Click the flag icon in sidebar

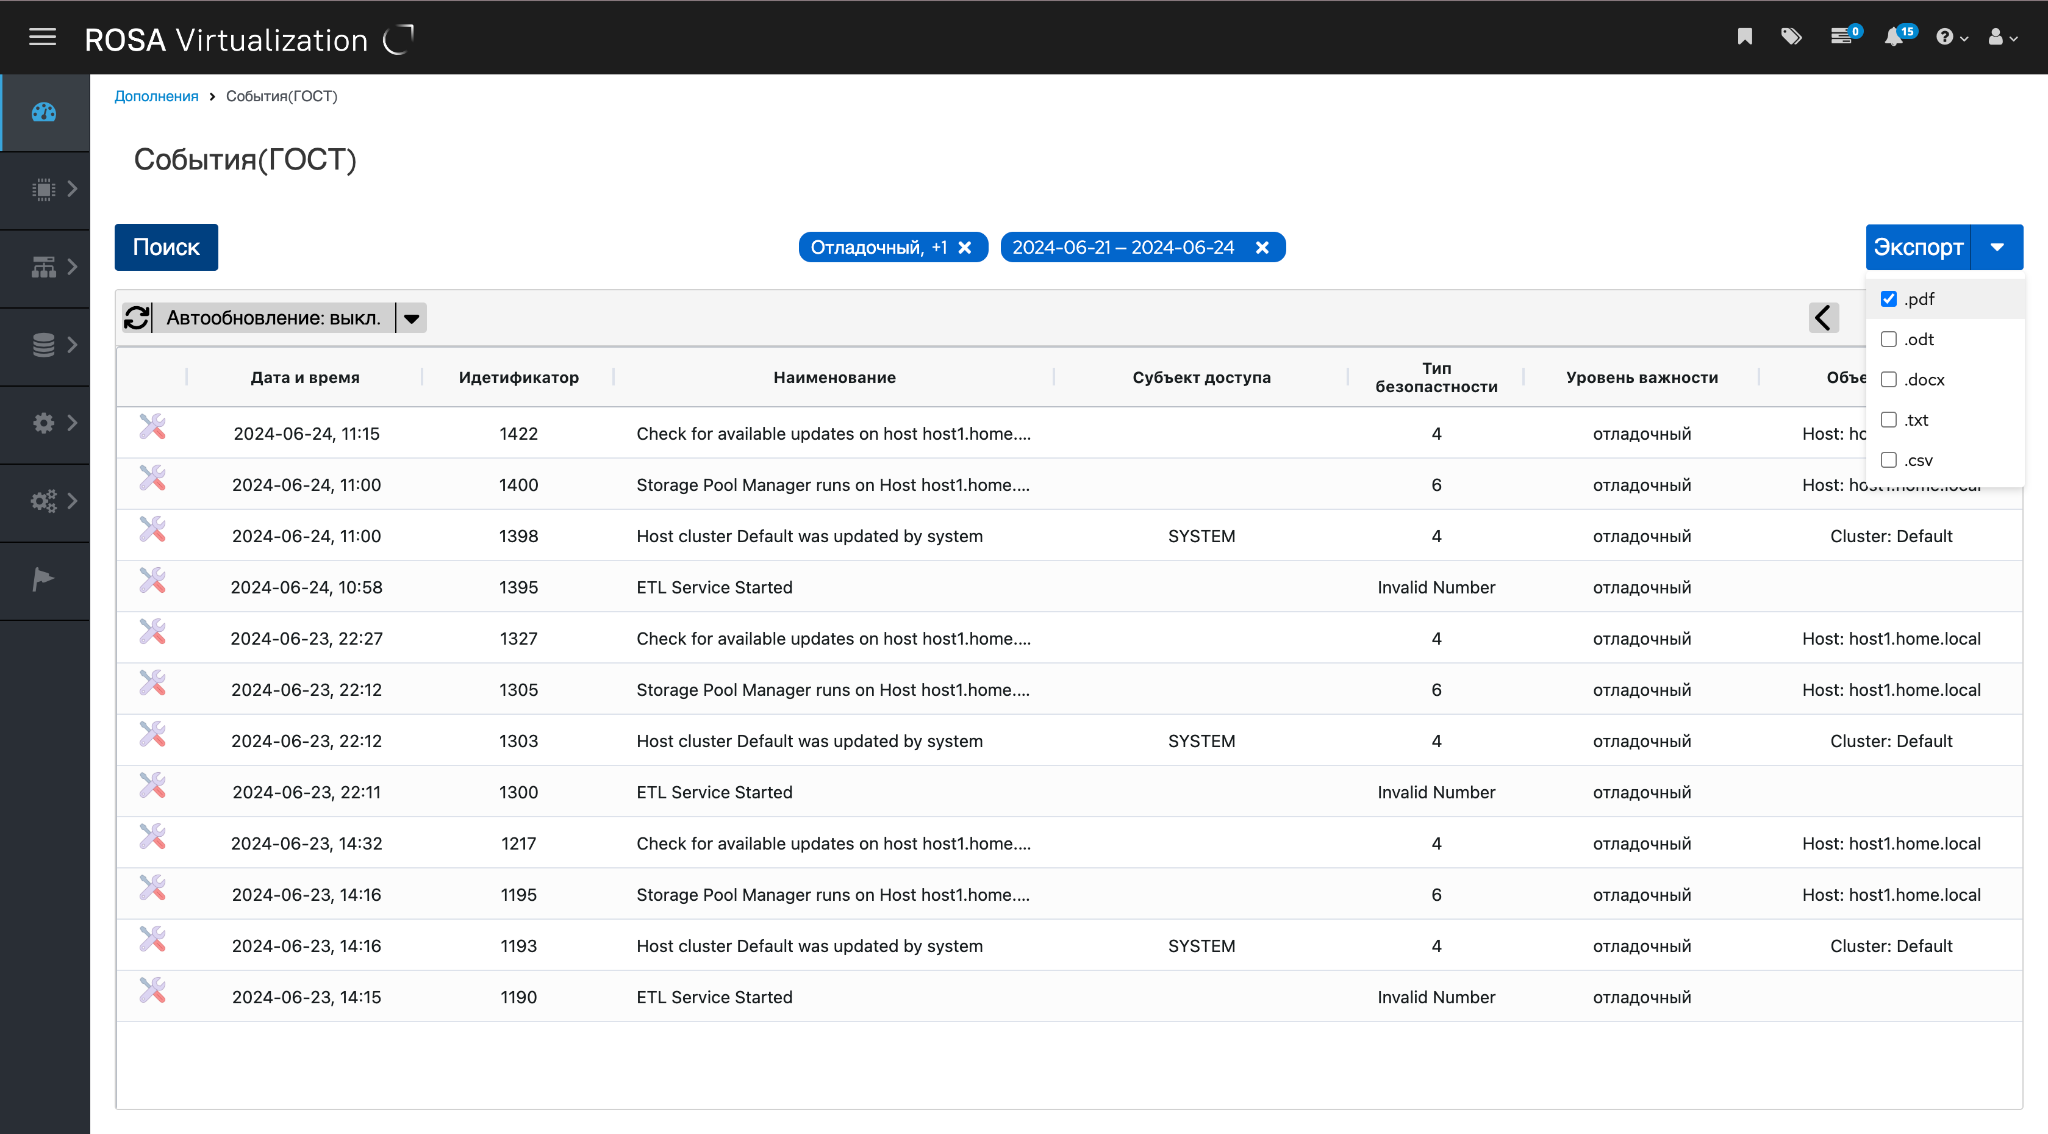[x=43, y=579]
